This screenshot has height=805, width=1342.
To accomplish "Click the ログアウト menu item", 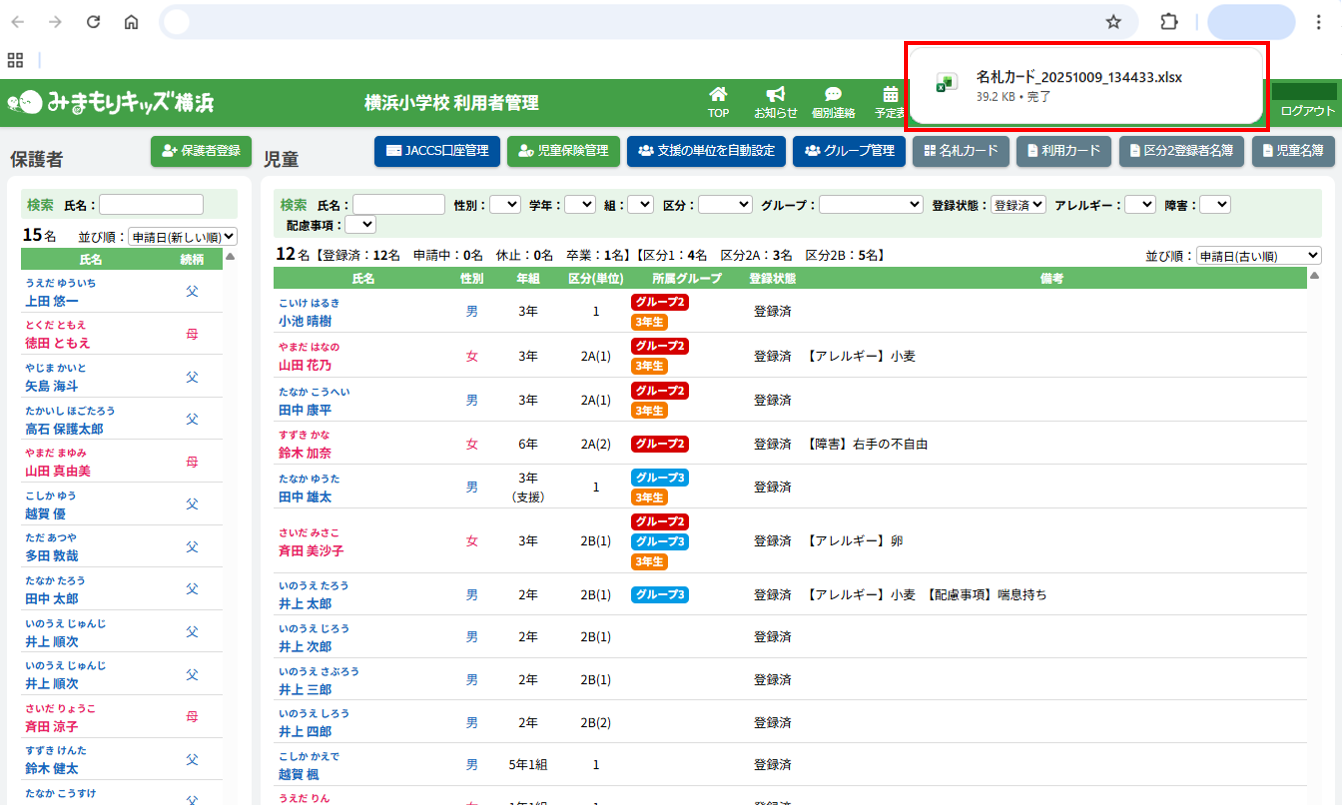I will pyautogui.click(x=1307, y=111).
